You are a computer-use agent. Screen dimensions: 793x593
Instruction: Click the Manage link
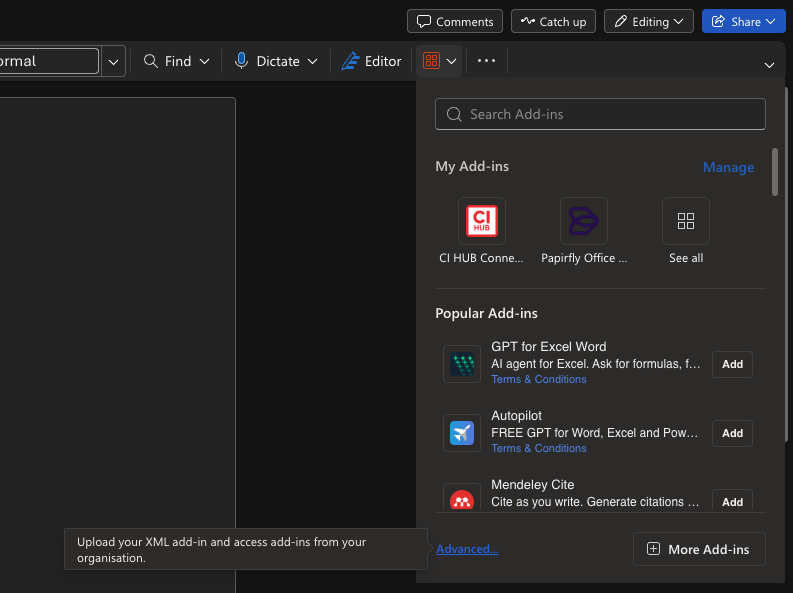pos(728,167)
